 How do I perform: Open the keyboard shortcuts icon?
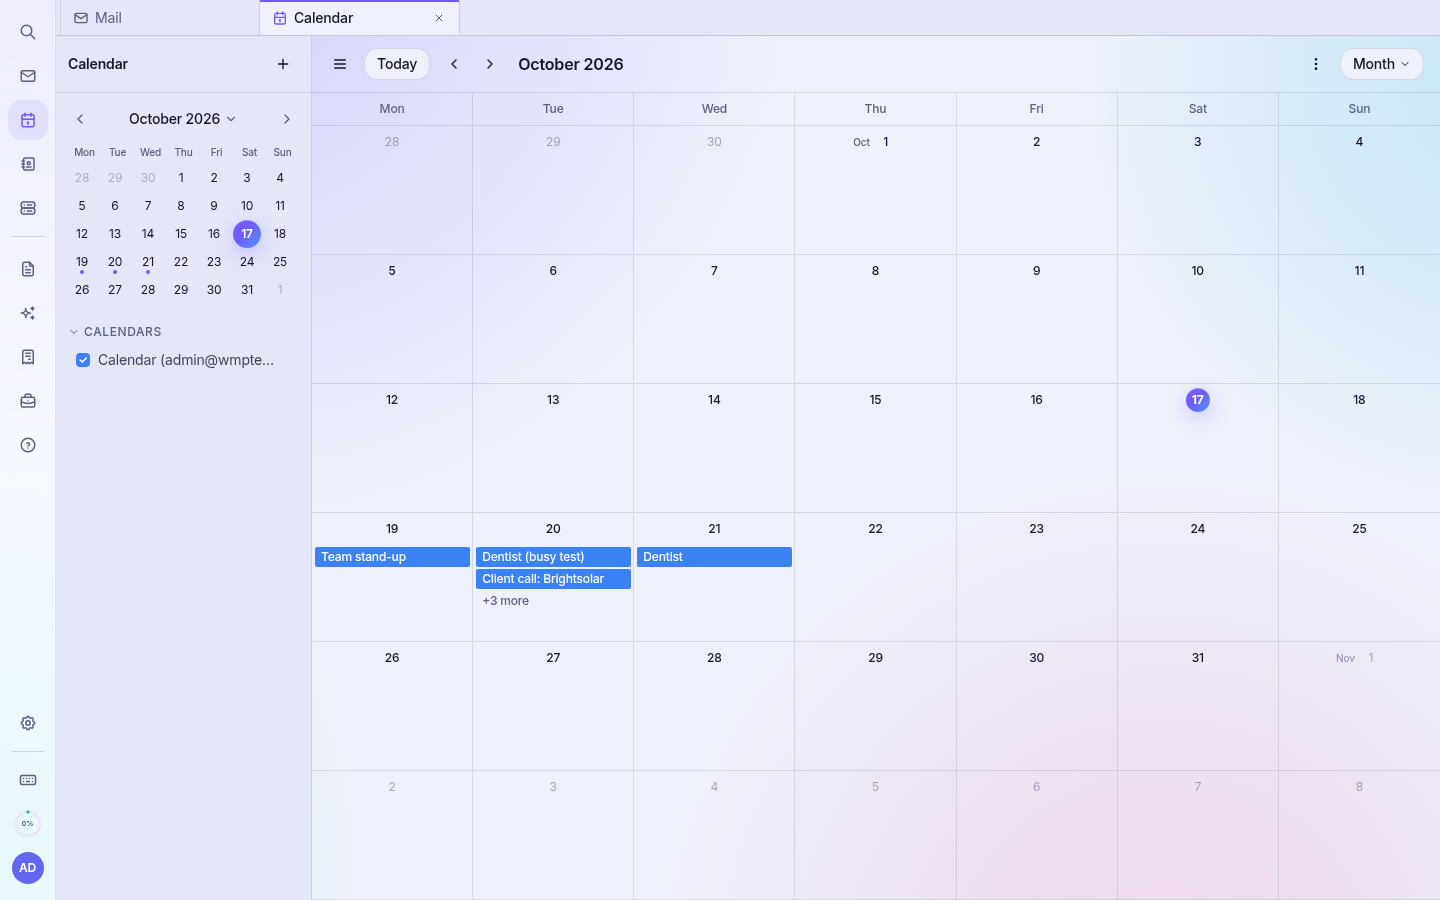[x=28, y=780]
